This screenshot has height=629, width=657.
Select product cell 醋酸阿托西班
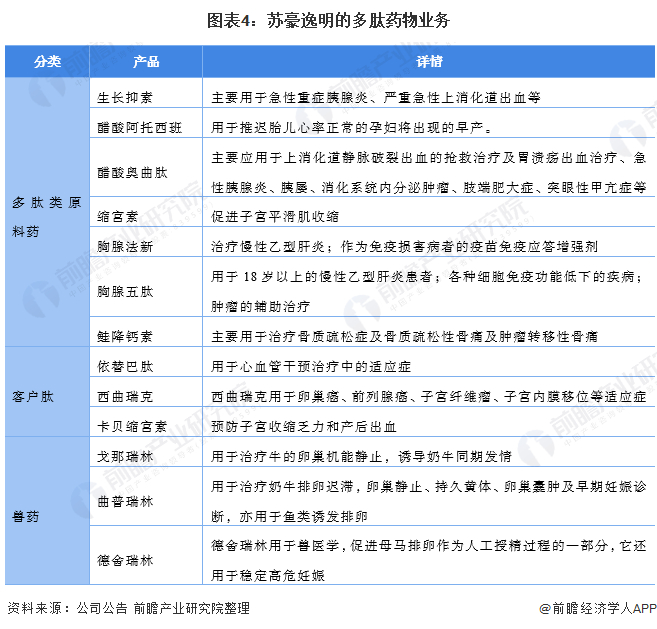[x=146, y=123]
